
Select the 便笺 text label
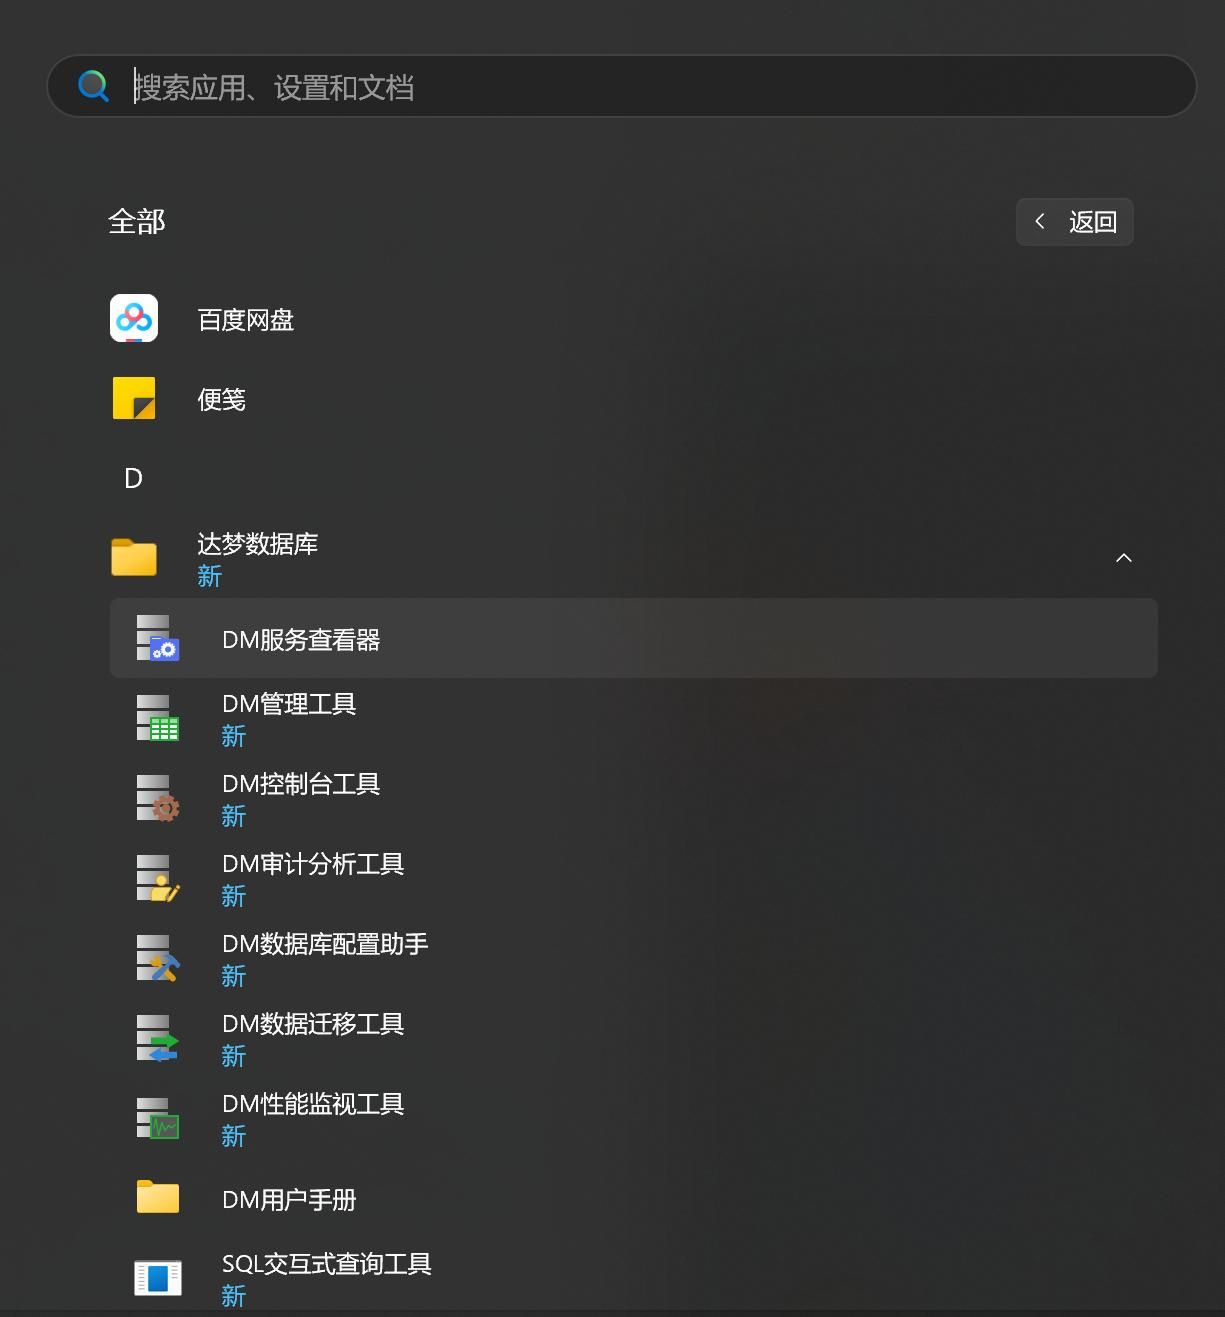(222, 400)
